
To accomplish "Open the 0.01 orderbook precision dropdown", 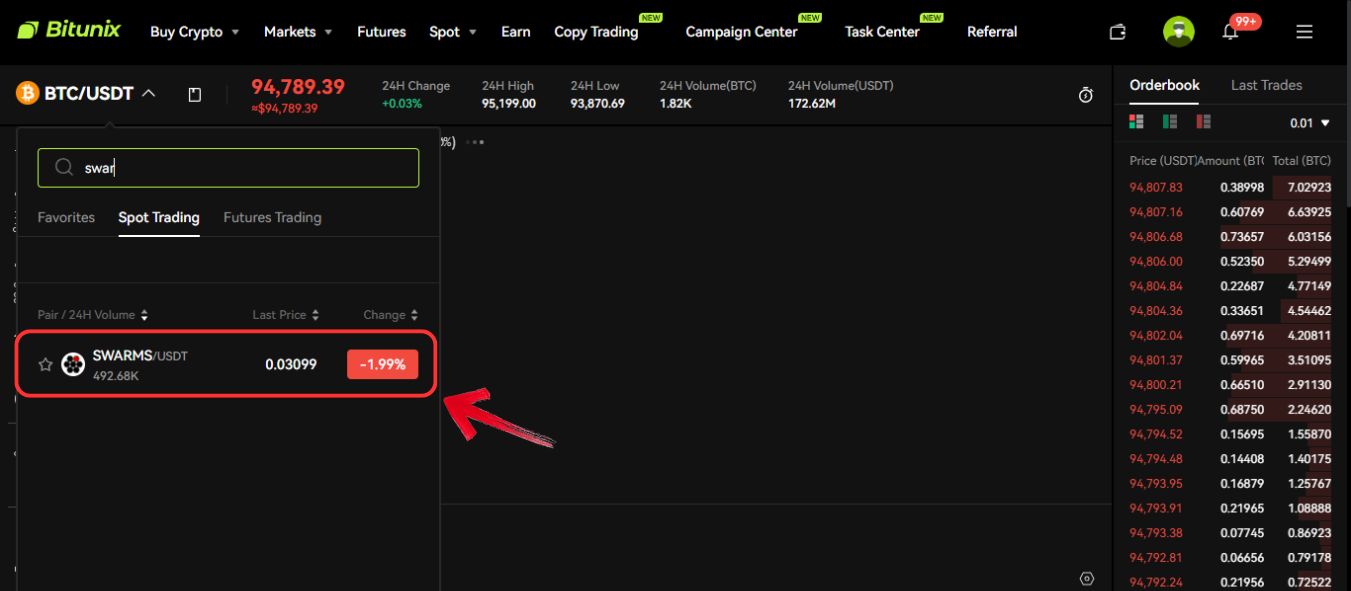I will point(1310,123).
